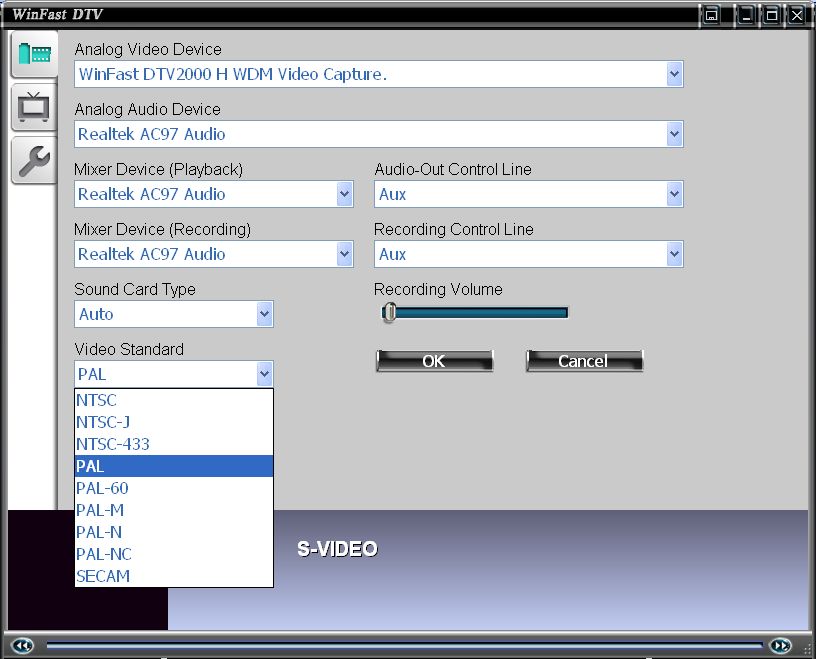Expand the Analog Video Device dropdown
This screenshot has width=816, height=659.
click(674, 74)
